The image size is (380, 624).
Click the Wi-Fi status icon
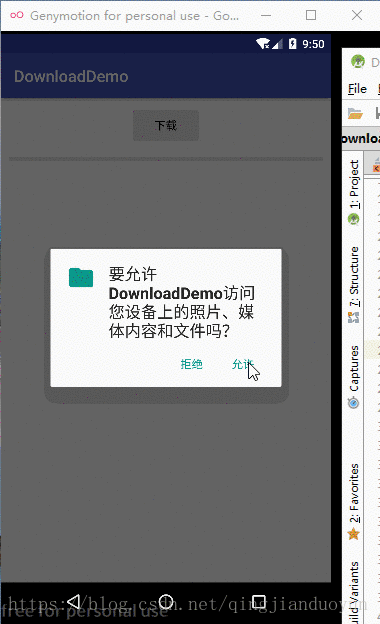point(263,43)
